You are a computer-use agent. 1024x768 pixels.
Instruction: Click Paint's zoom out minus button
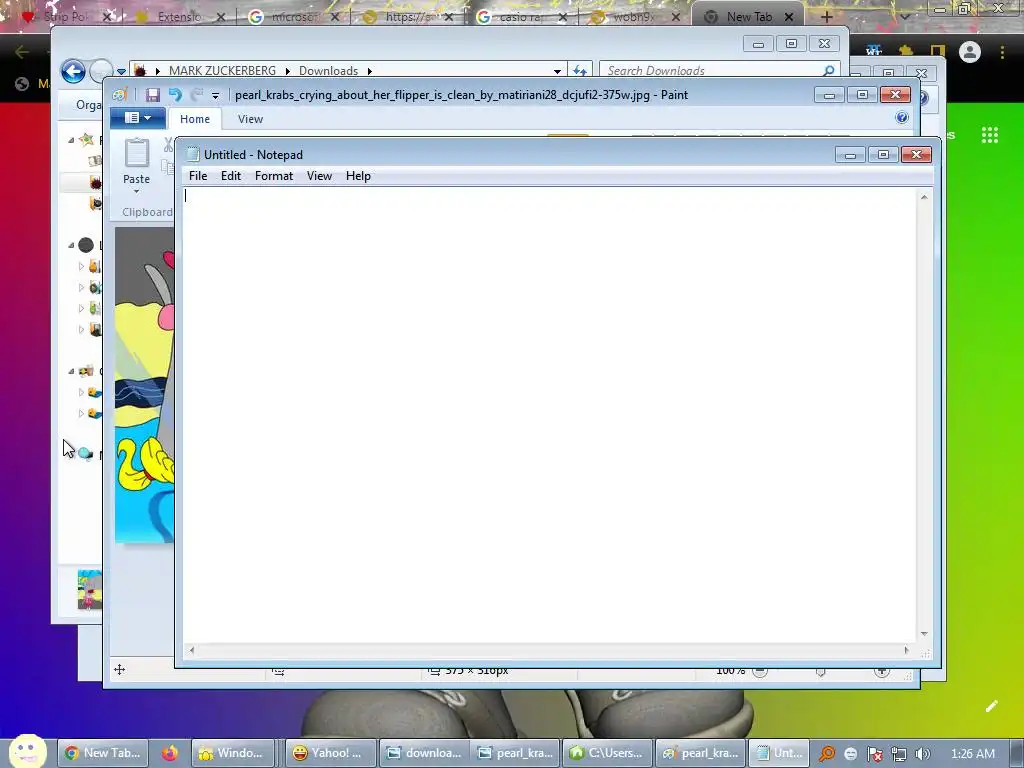pos(760,671)
